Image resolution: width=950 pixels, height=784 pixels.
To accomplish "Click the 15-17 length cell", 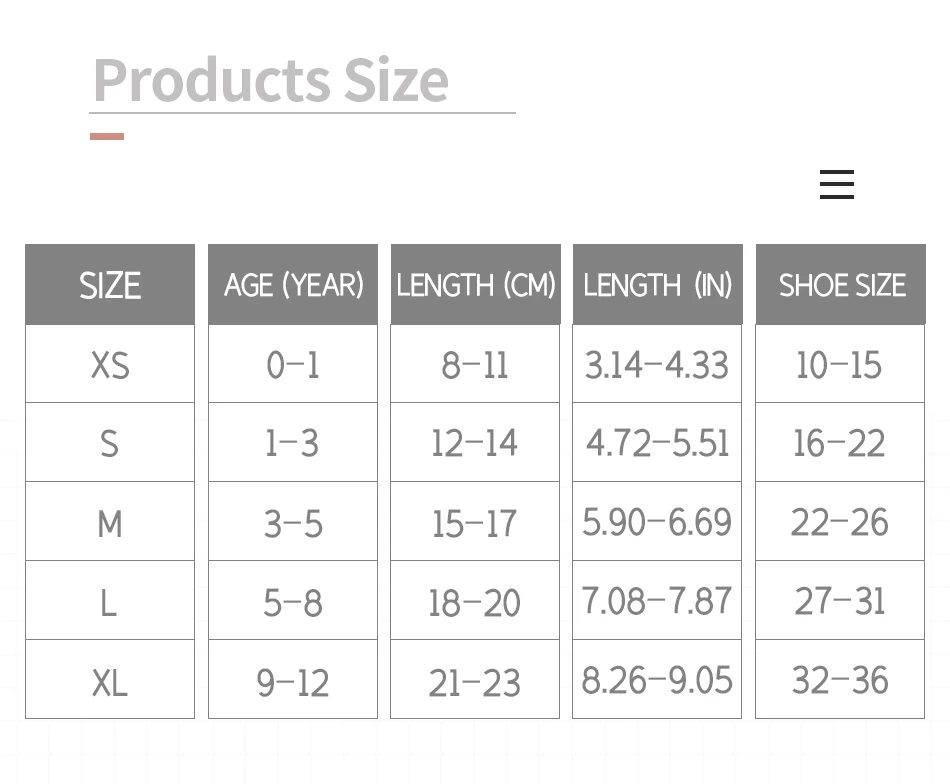I will (x=475, y=522).
